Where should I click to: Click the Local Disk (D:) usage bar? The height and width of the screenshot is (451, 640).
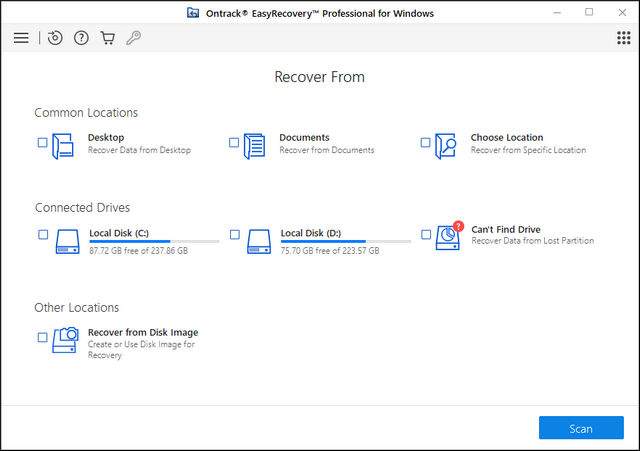pos(346,242)
